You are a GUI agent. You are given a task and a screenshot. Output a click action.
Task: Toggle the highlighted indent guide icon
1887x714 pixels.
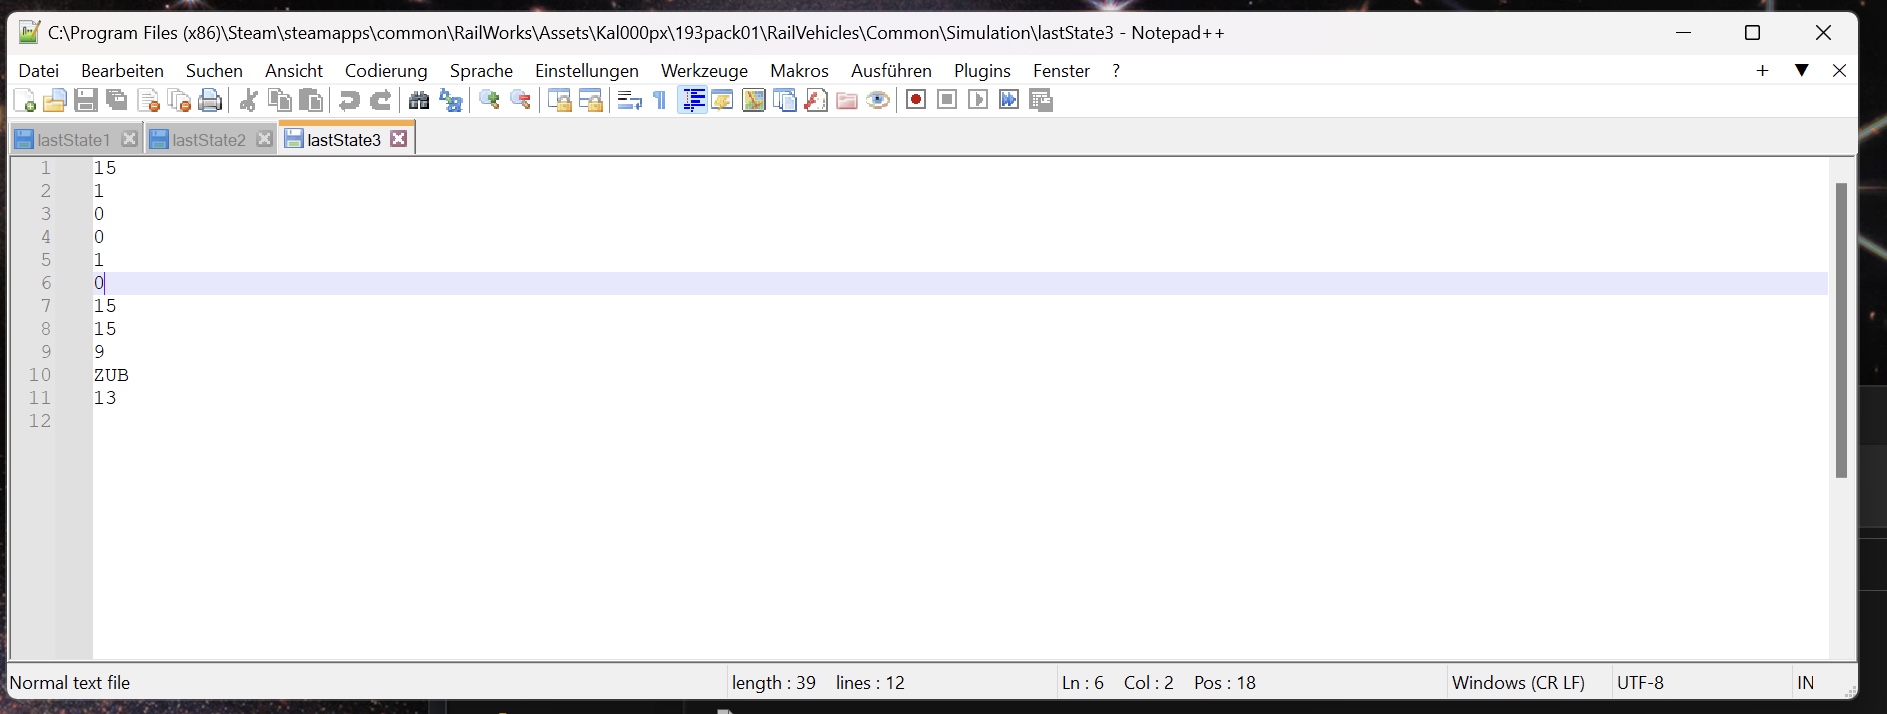click(x=692, y=100)
